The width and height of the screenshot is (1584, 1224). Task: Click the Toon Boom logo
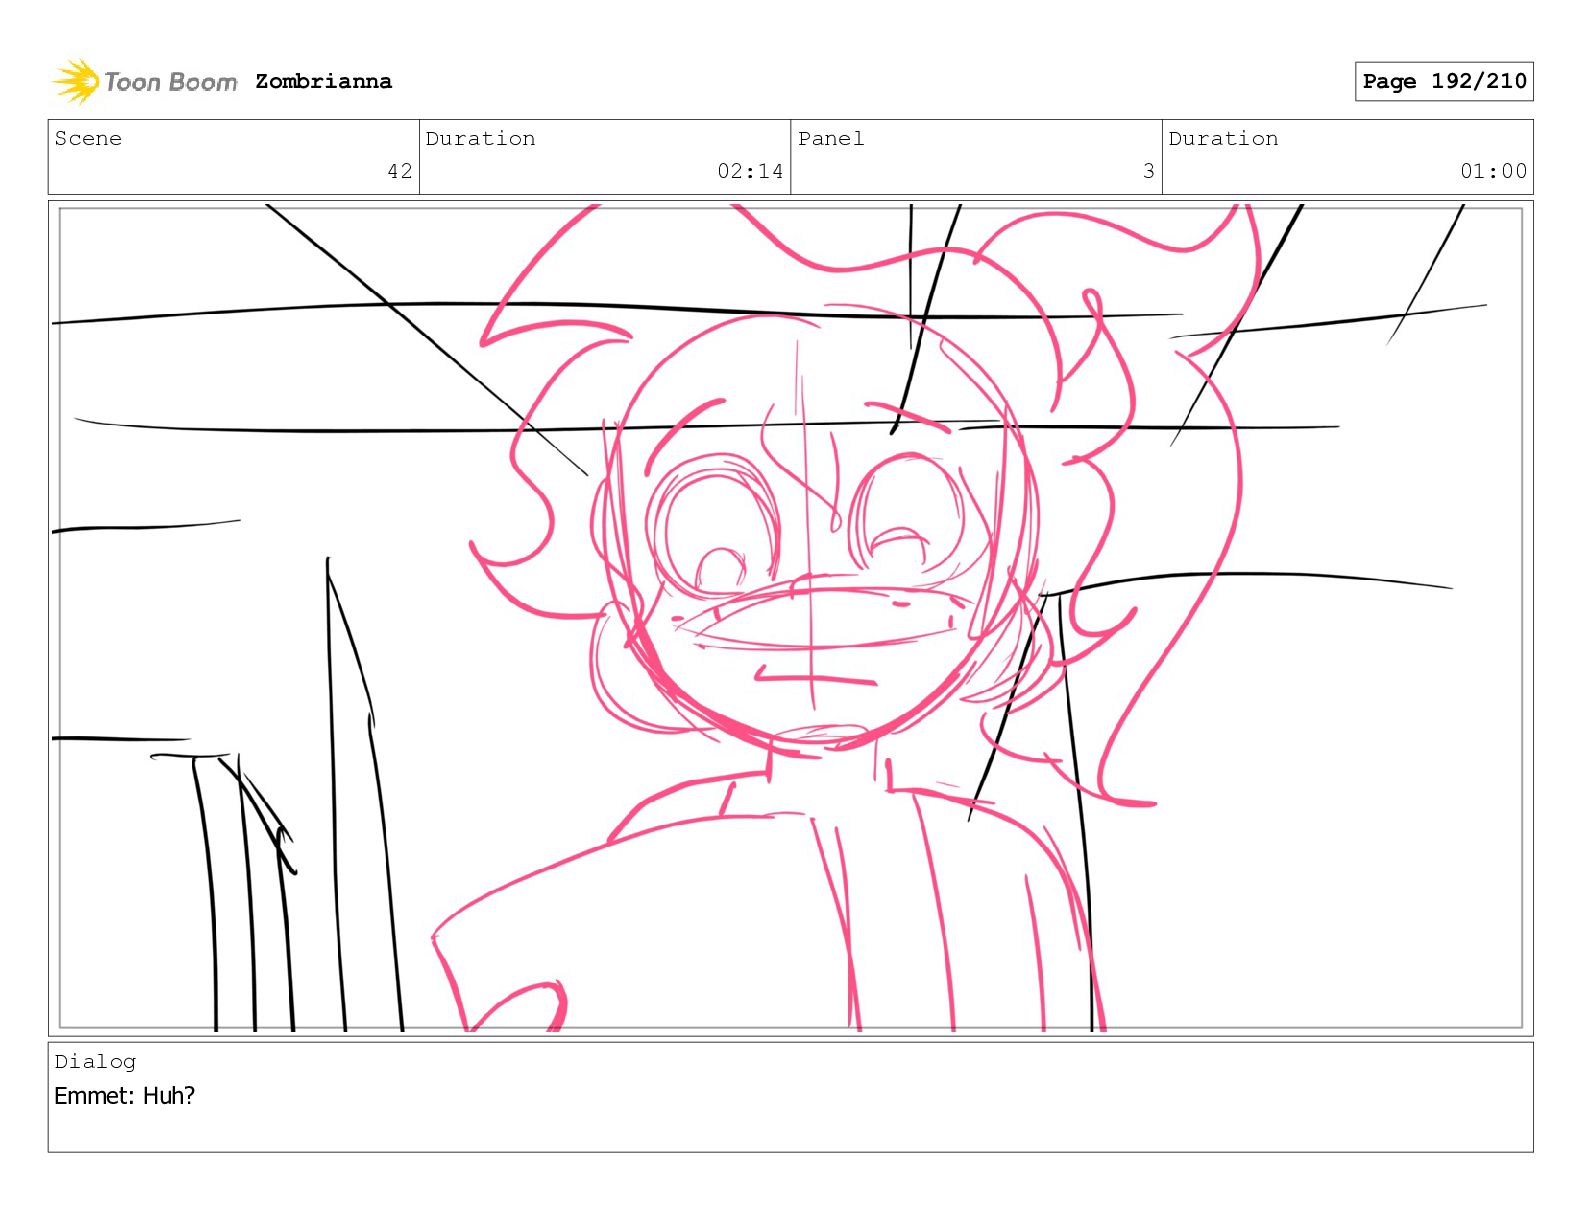tap(145, 81)
